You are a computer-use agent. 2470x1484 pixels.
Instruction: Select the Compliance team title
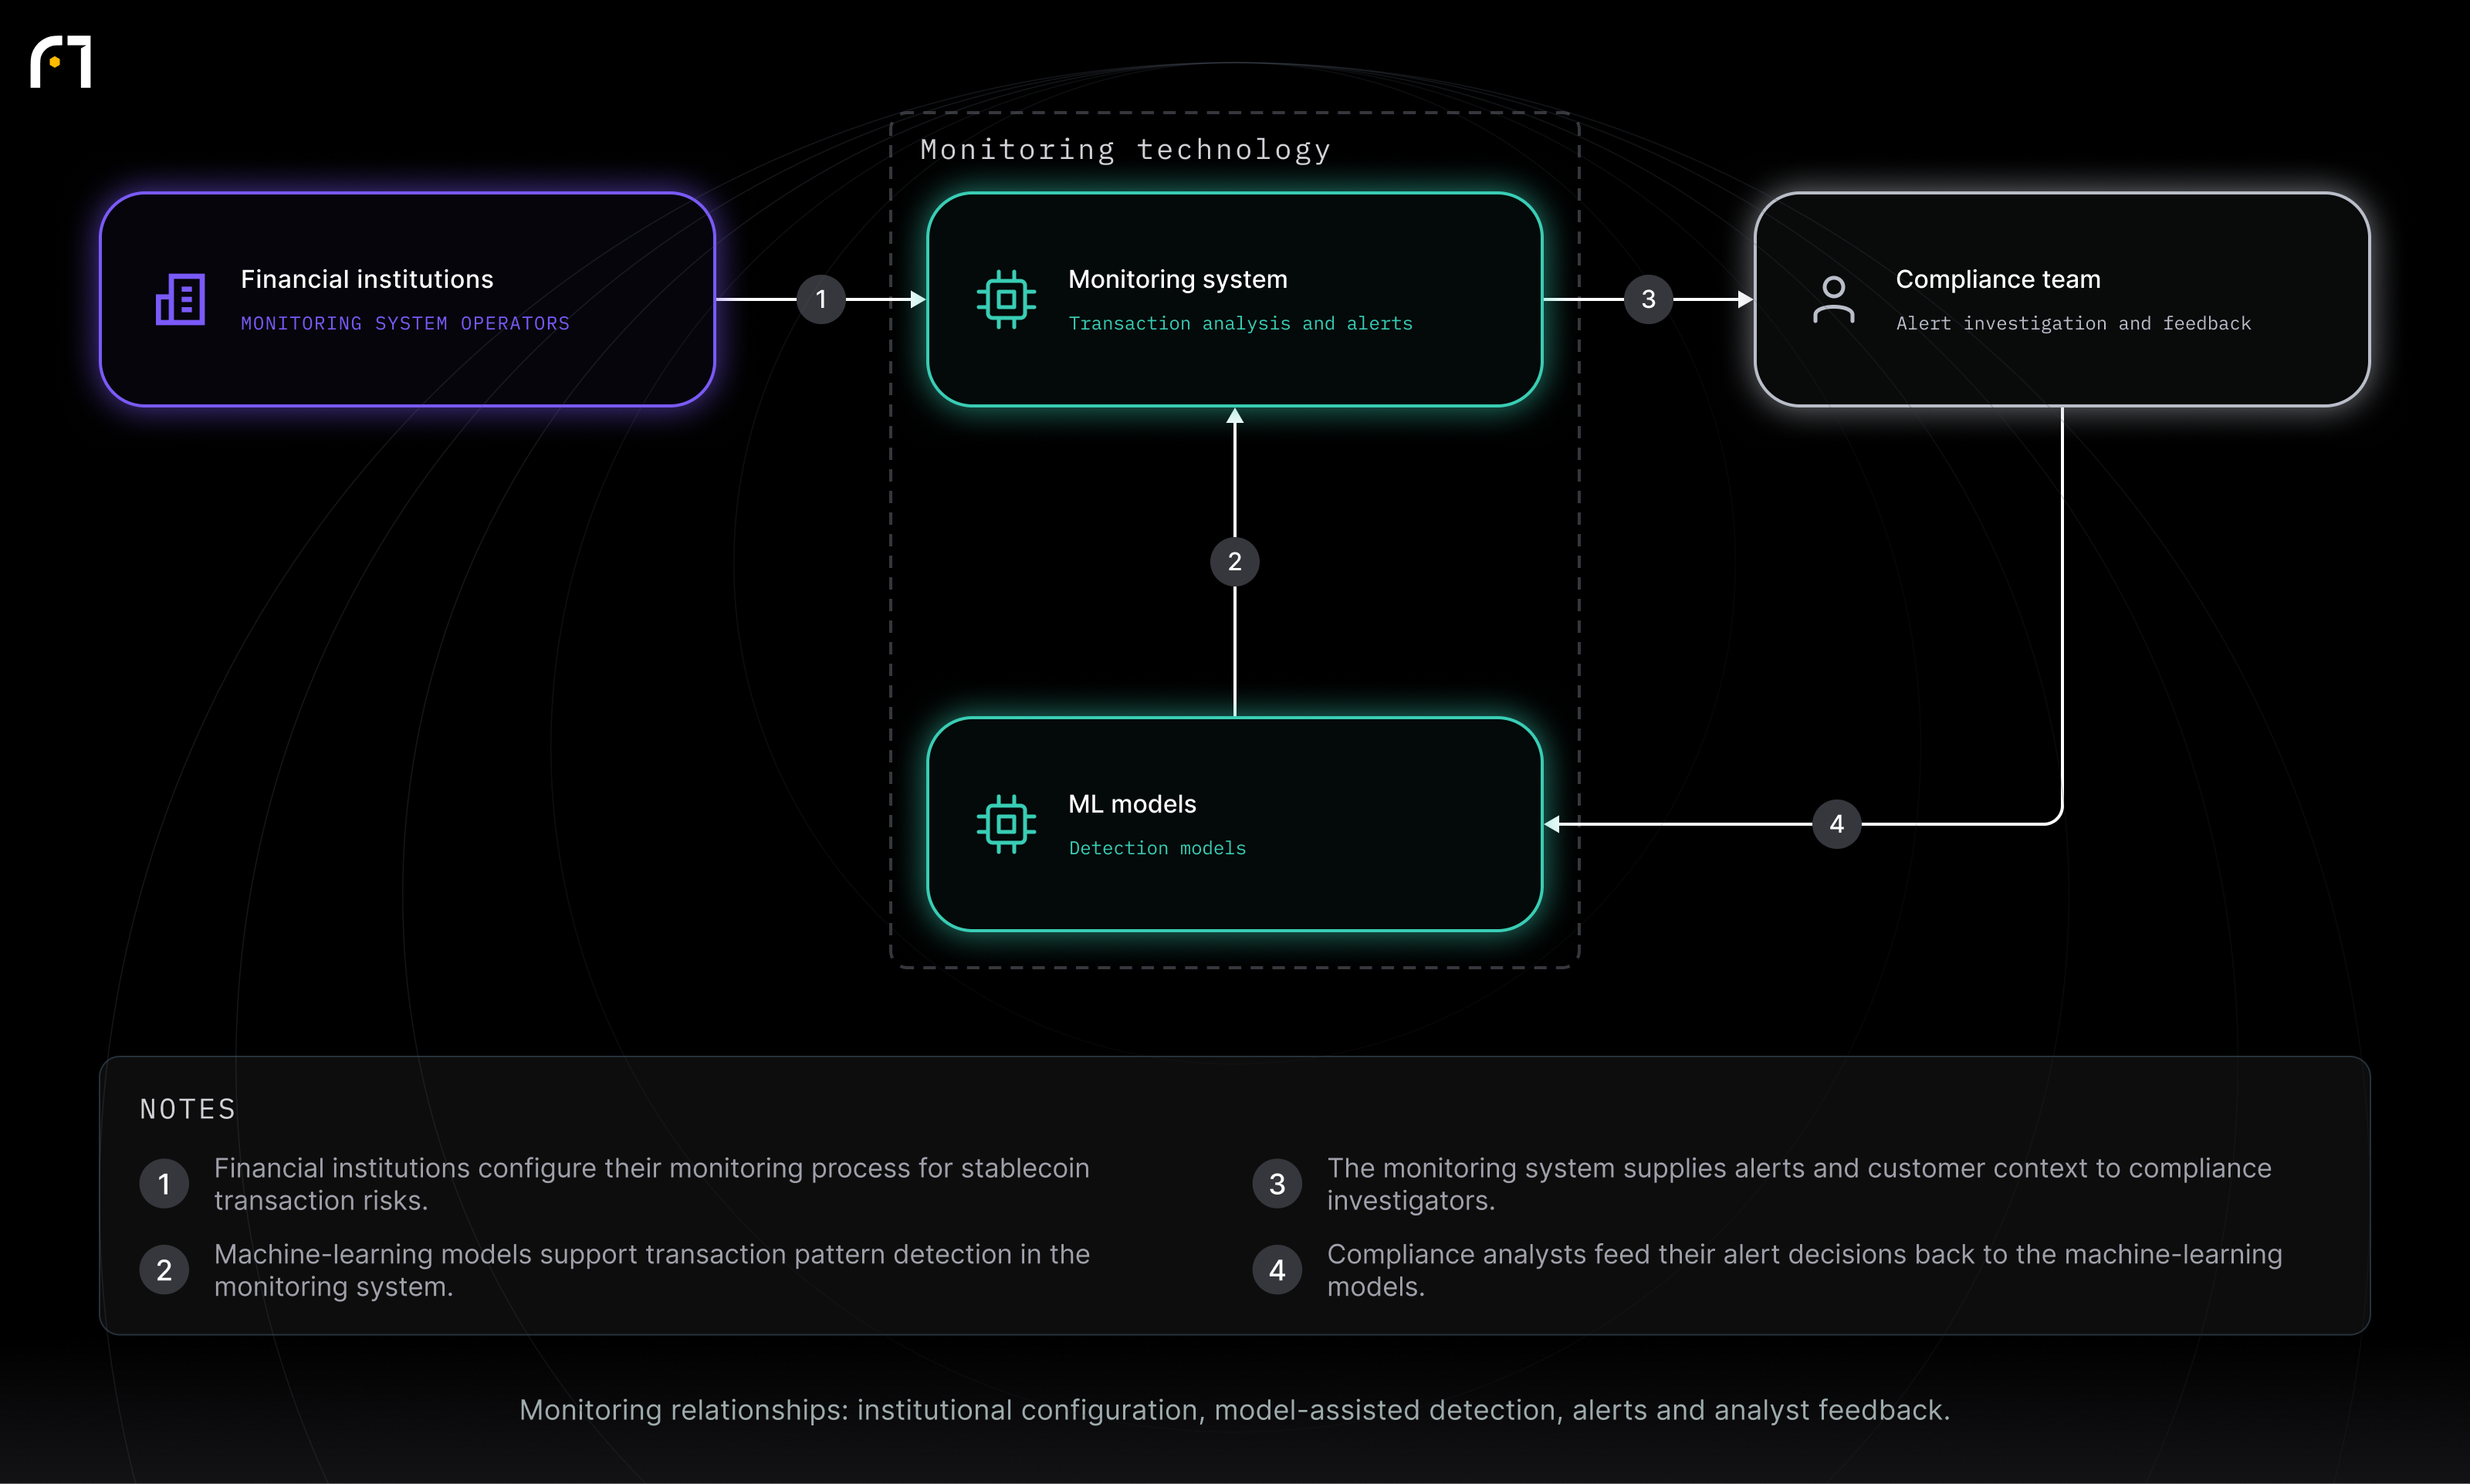pyautogui.click(x=1998, y=279)
